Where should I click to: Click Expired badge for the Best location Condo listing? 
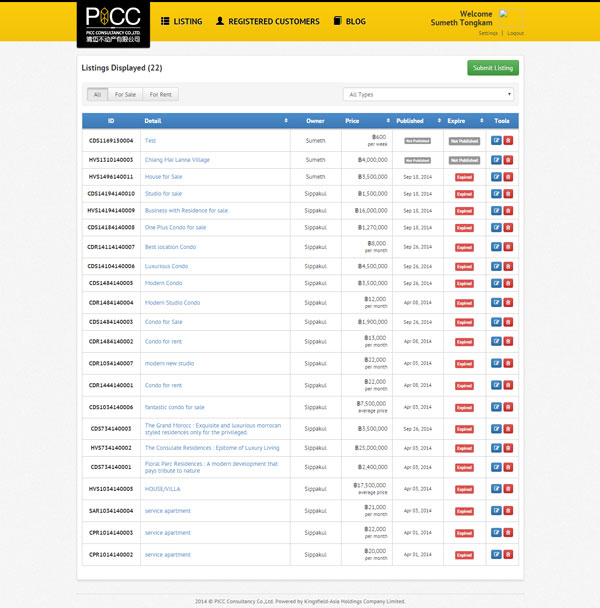464,247
